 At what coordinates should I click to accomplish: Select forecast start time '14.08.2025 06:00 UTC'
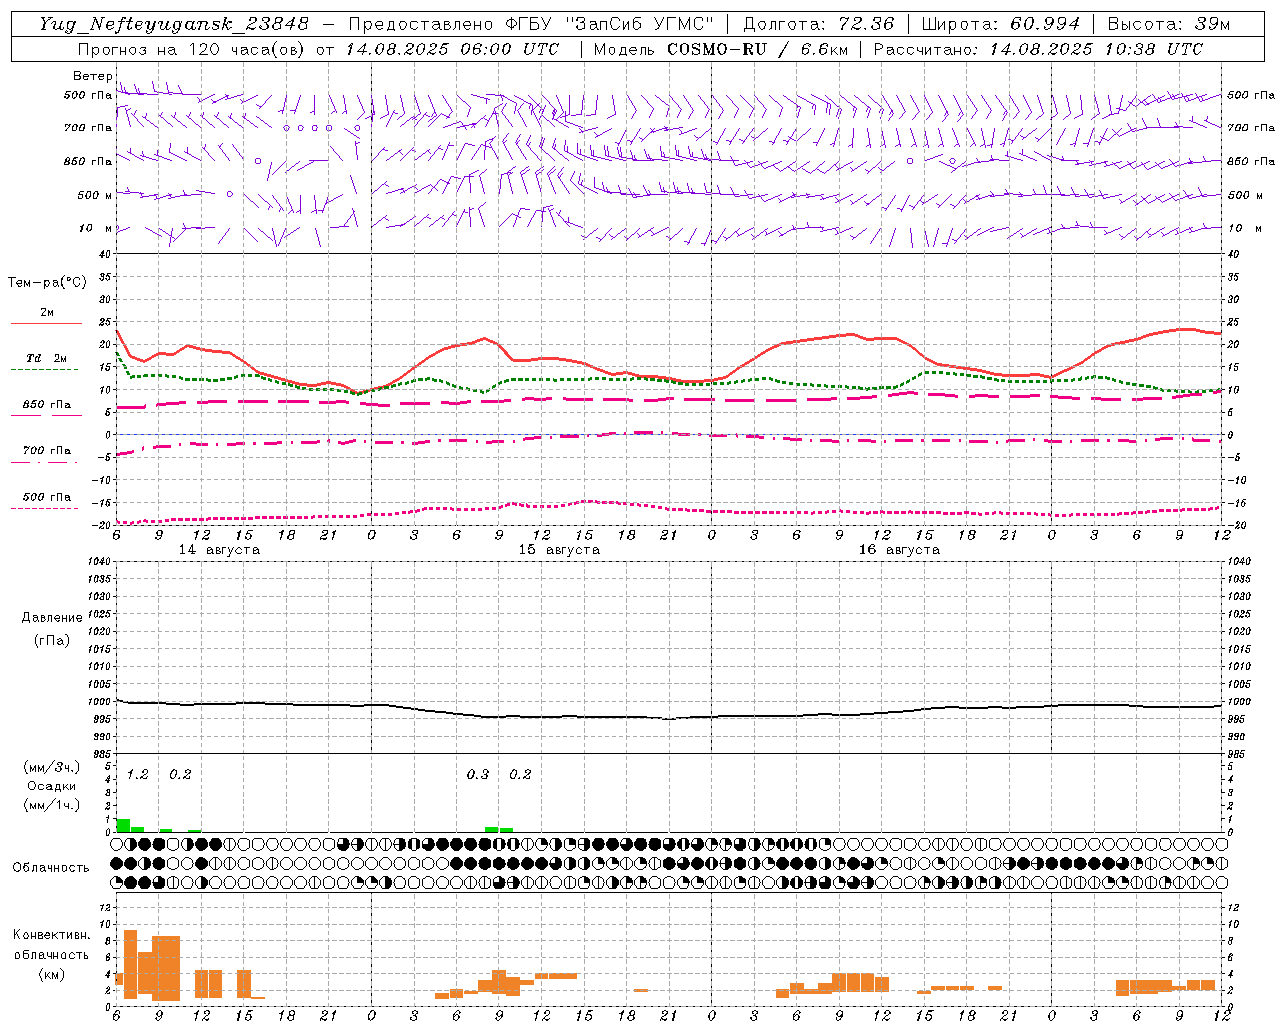453,49
